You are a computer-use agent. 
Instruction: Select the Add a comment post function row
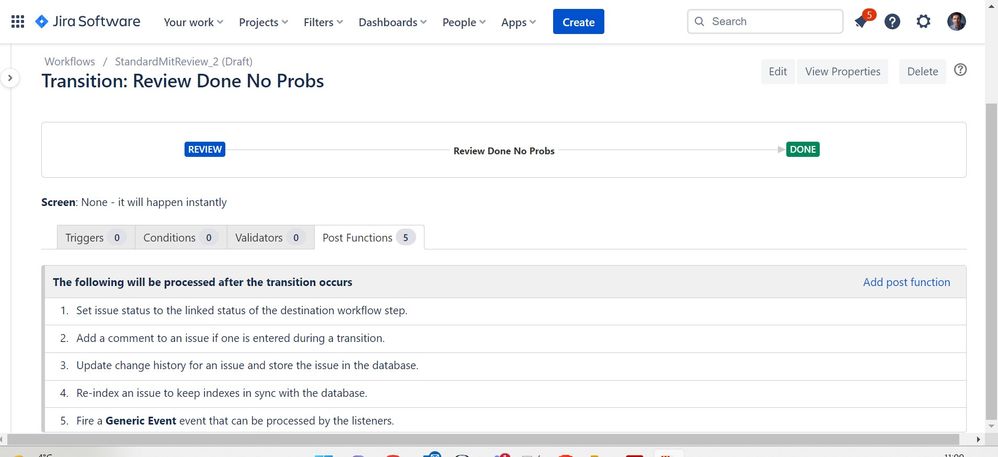(x=505, y=339)
